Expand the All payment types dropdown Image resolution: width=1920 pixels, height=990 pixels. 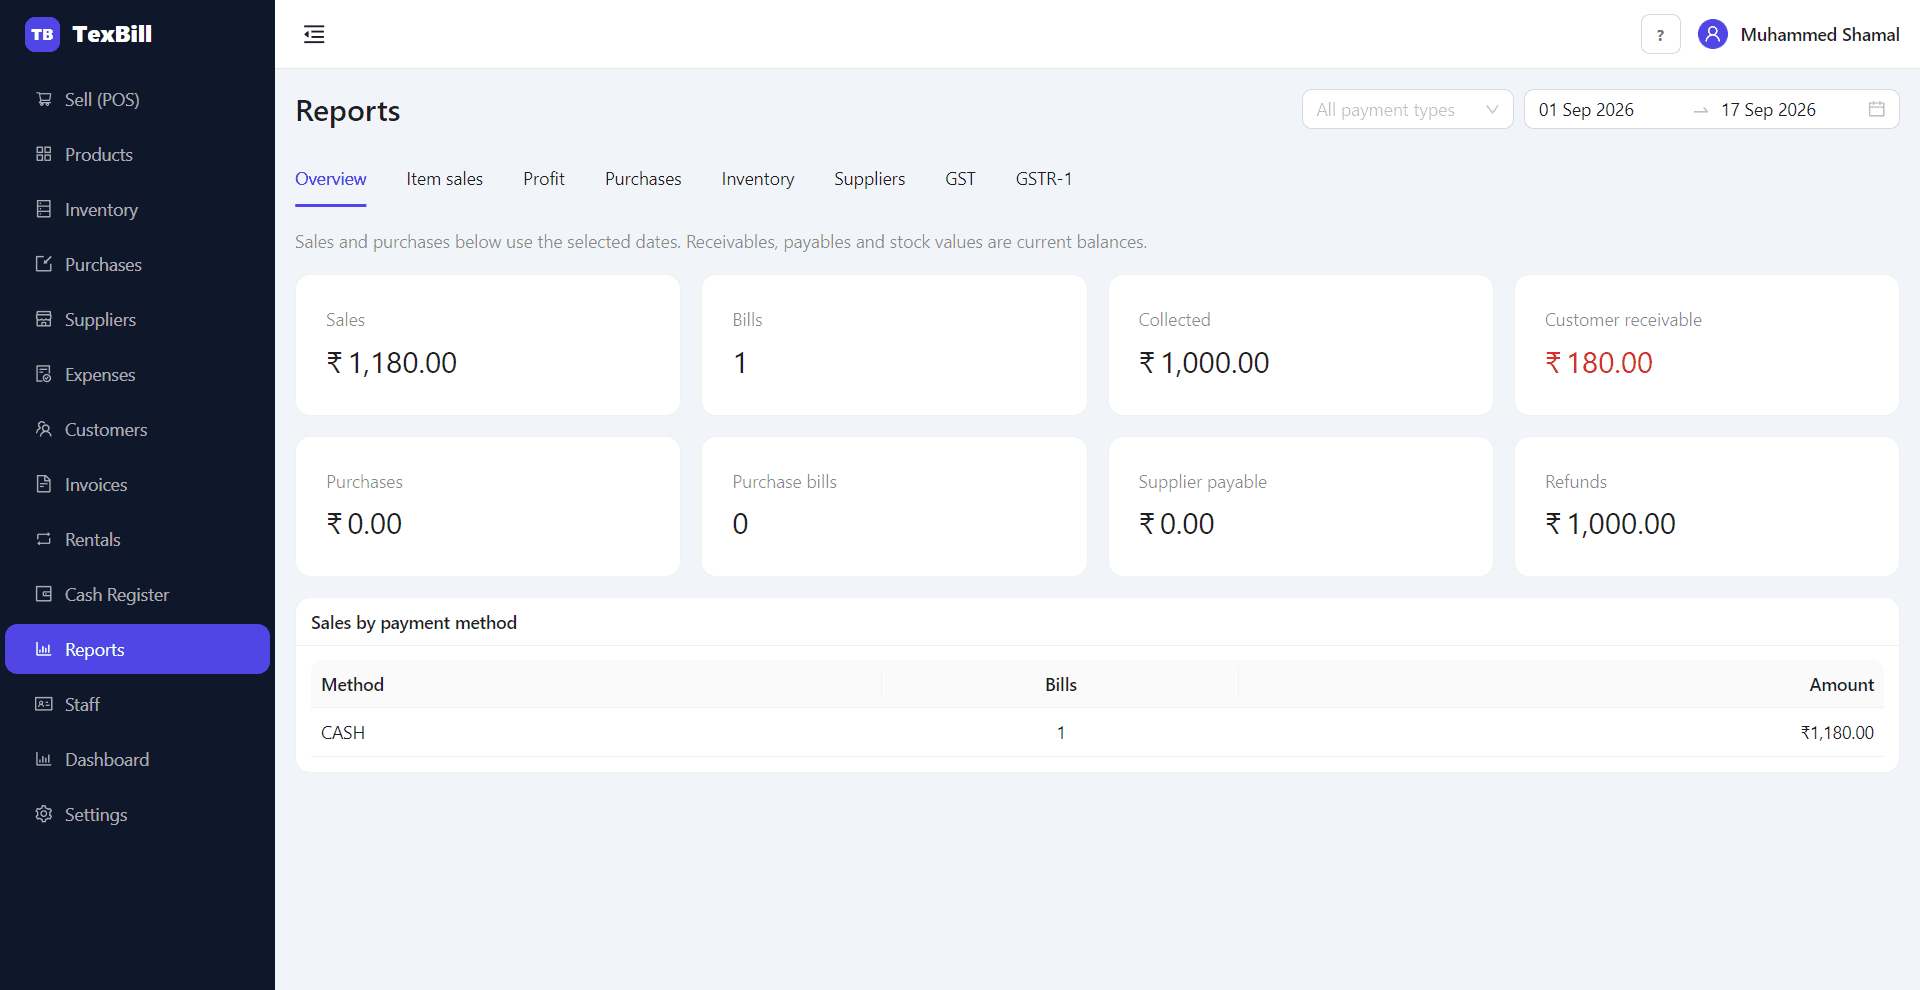pos(1407,109)
